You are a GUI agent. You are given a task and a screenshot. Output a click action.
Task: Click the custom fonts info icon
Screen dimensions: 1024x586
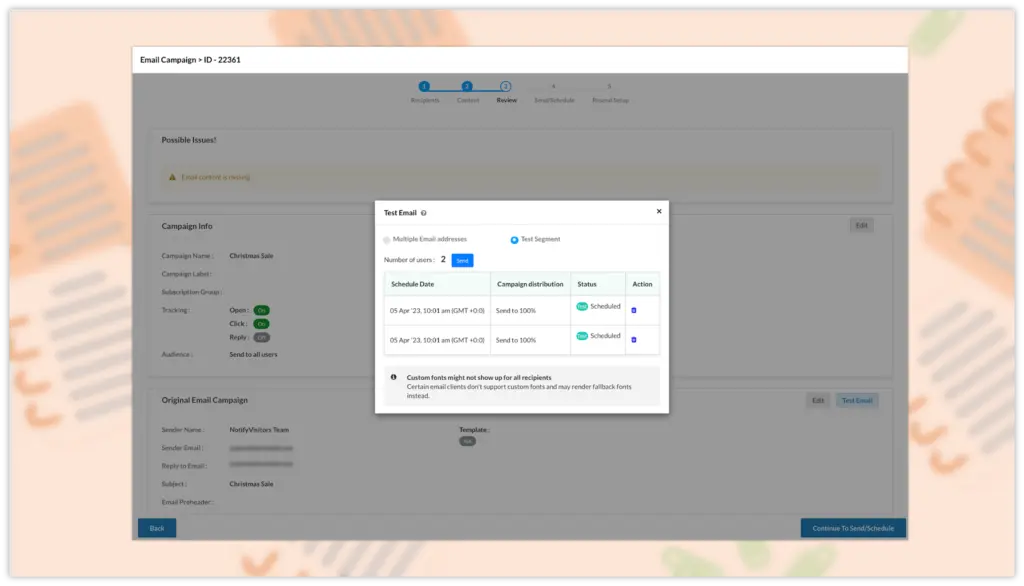click(393, 377)
